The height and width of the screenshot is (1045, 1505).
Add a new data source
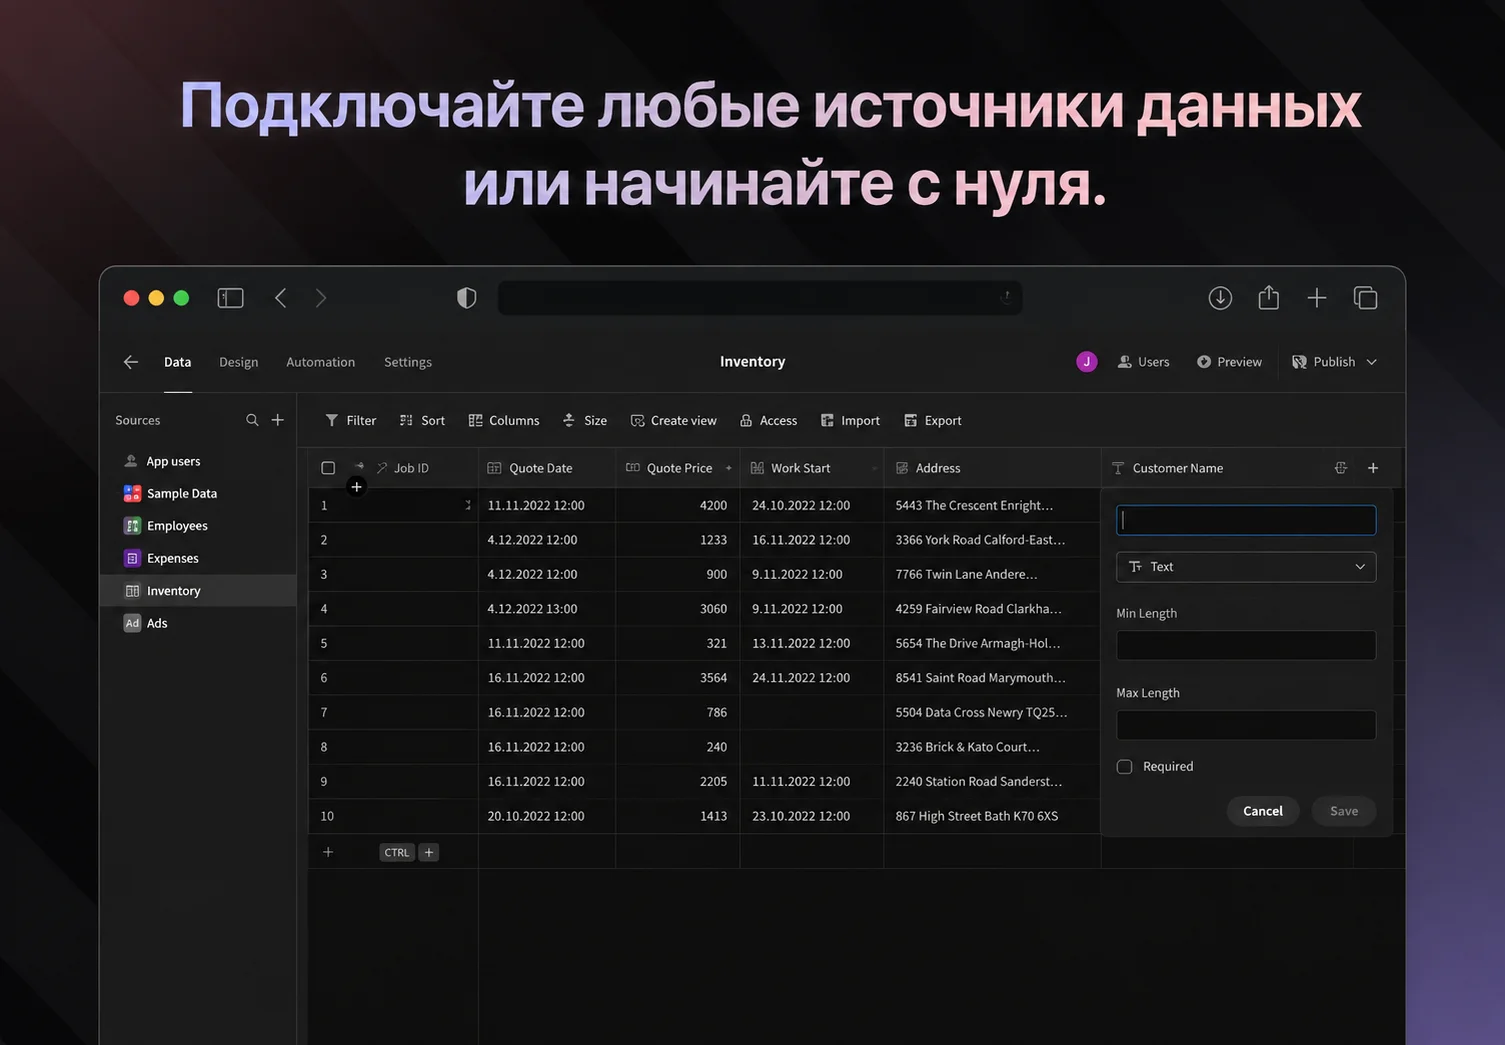(278, 420)
